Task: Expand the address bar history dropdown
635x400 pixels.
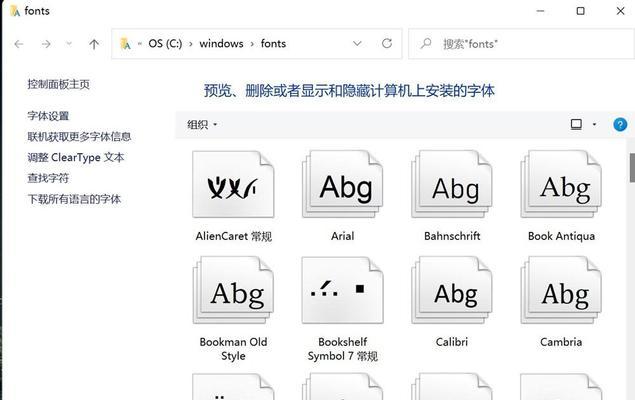Action: pos(357,43)
